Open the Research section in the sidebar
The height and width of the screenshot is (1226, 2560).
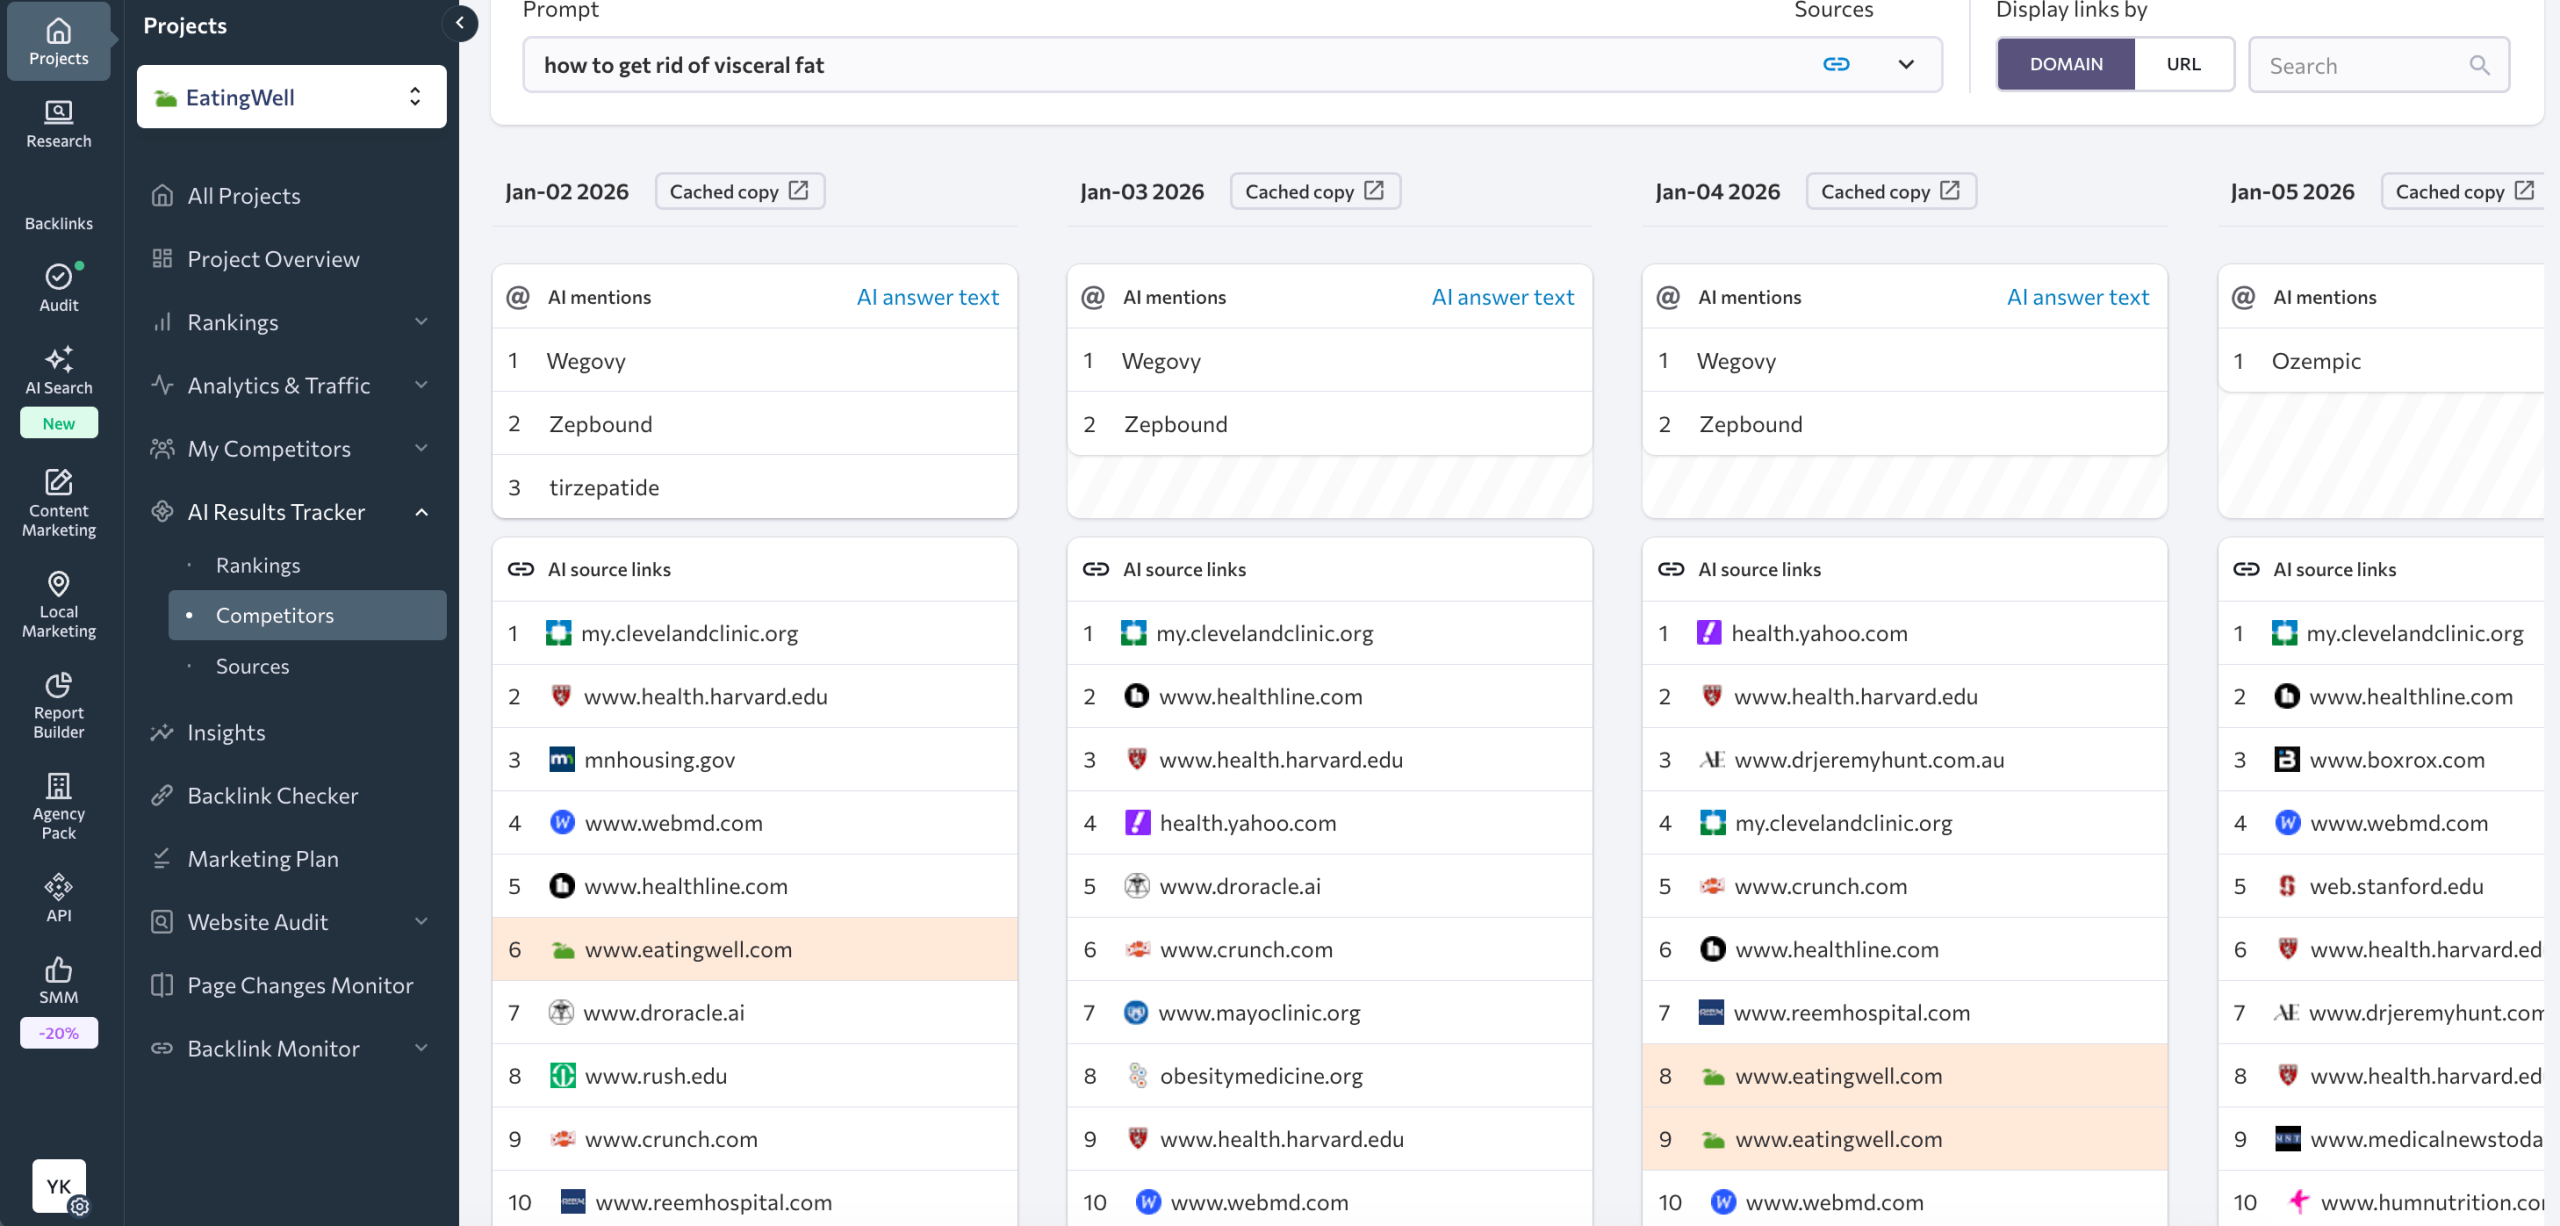(x=58, y=122)
